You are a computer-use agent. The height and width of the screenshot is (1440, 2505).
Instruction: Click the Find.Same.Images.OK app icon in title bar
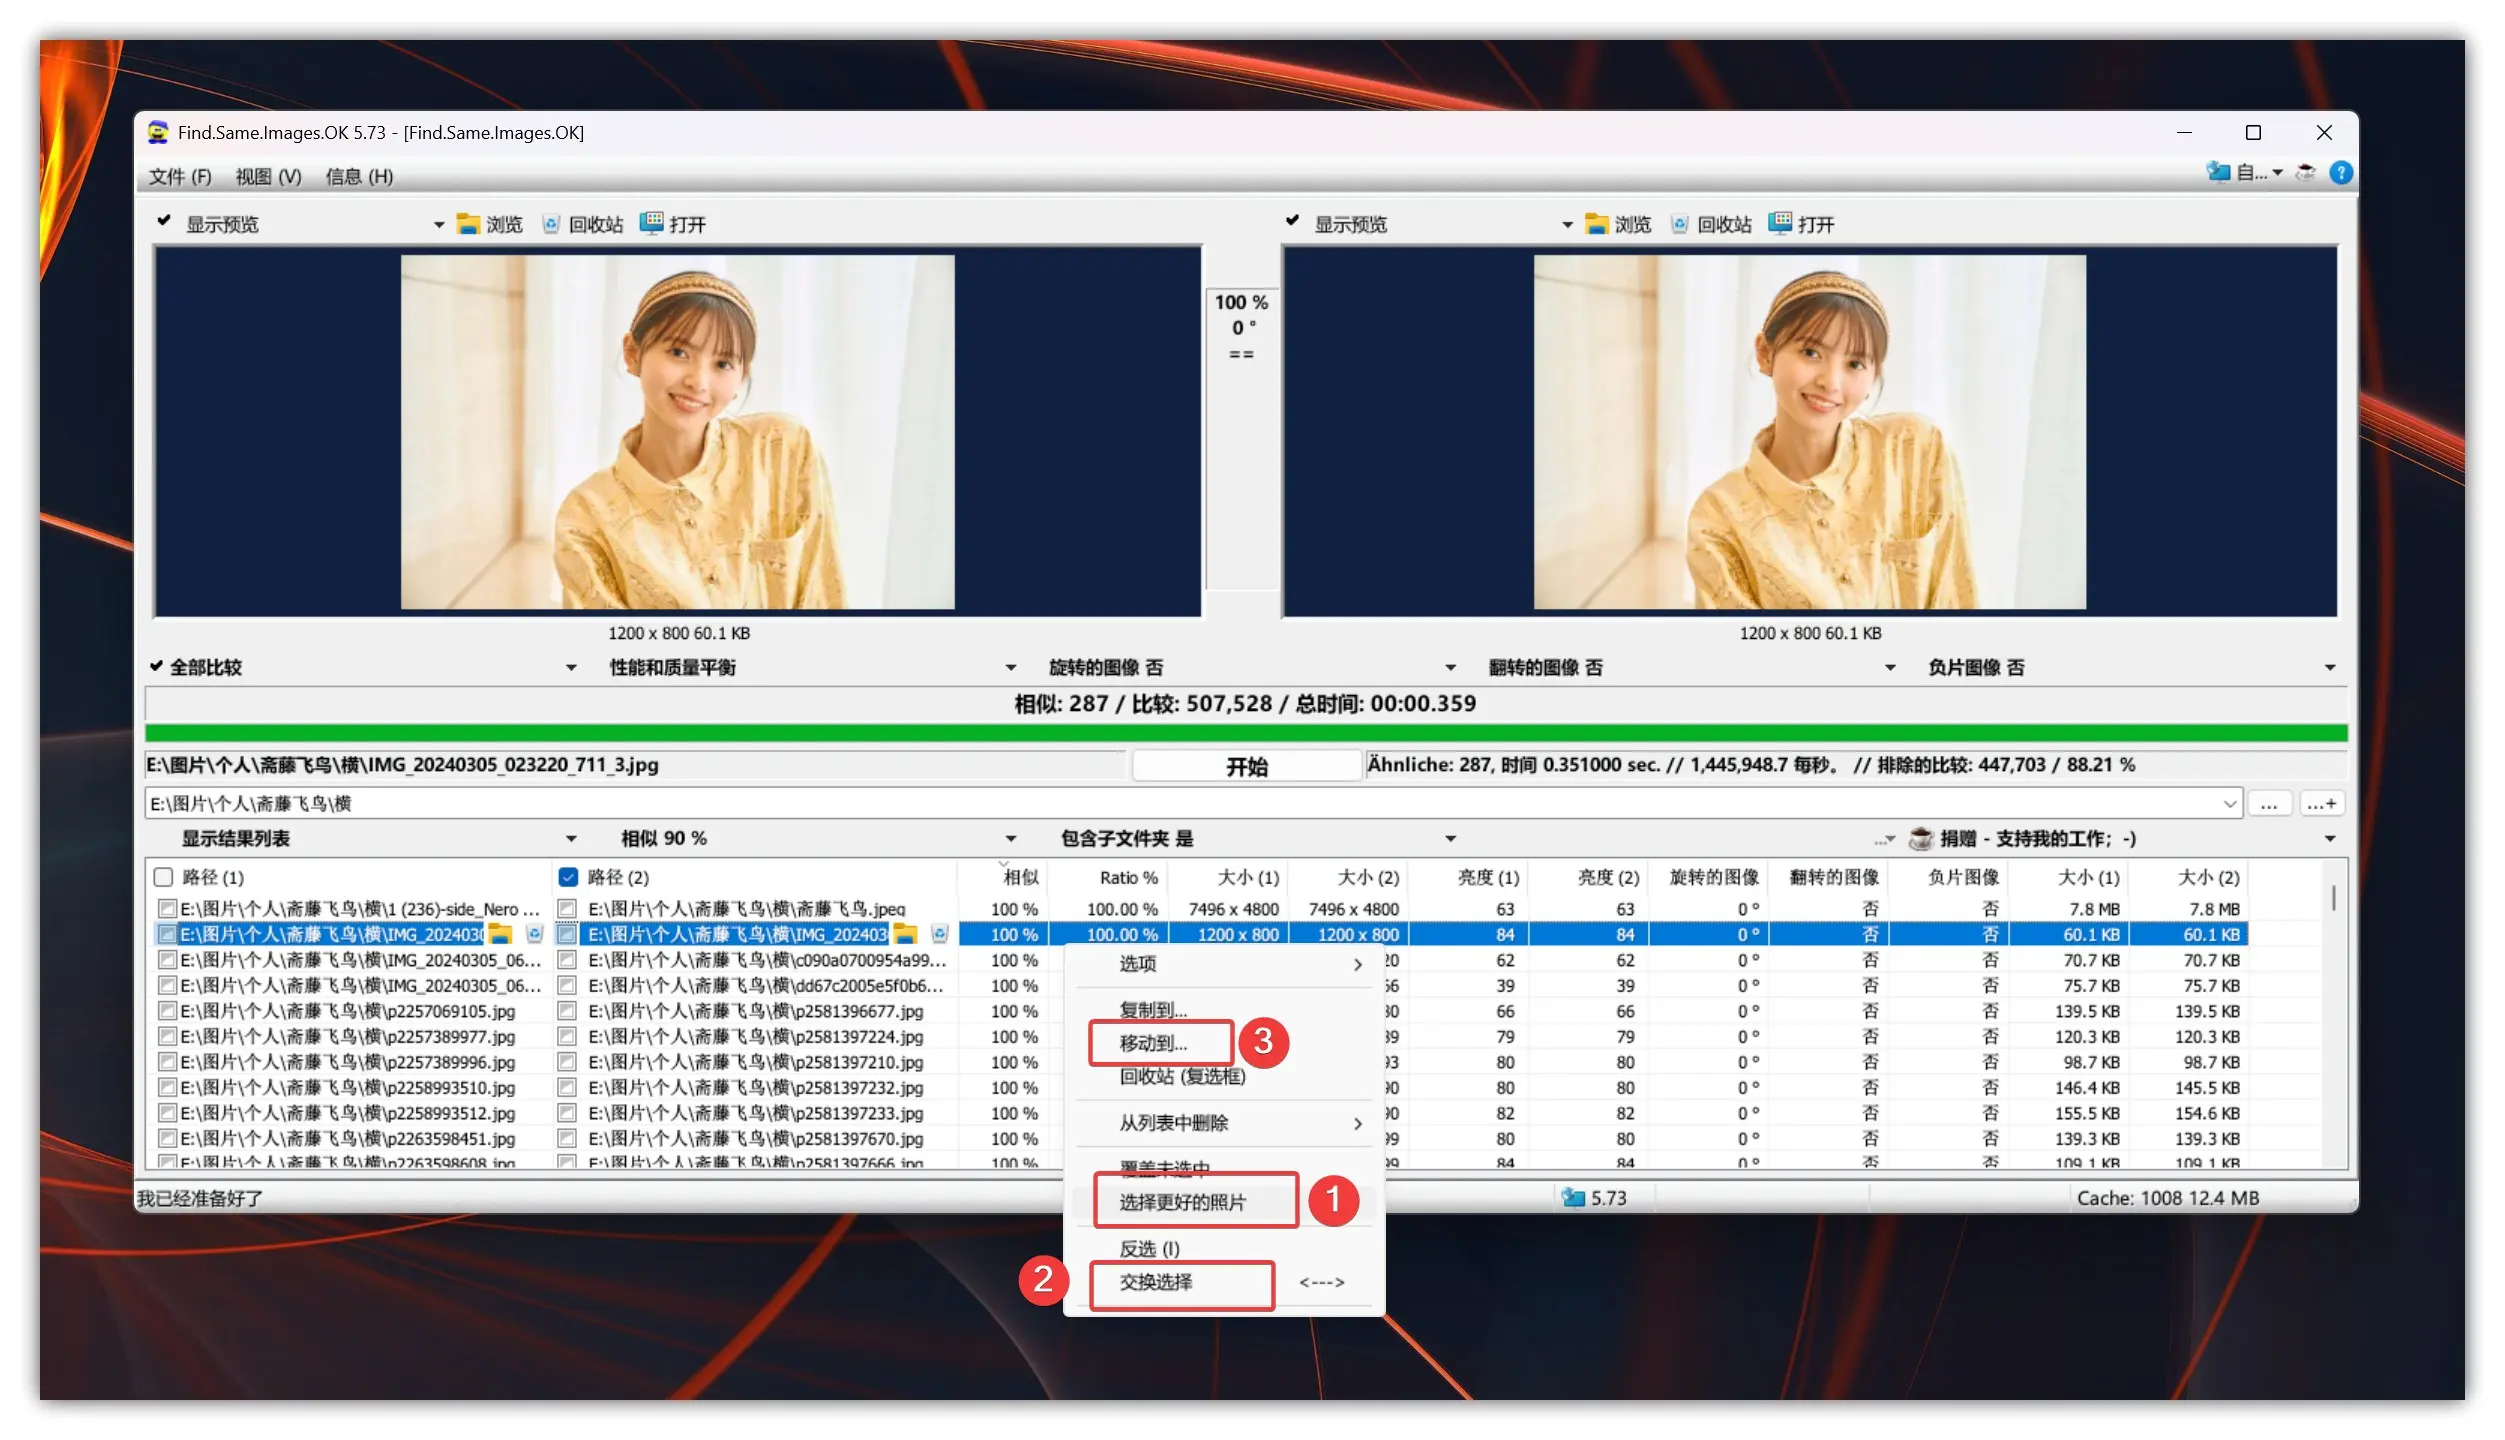(x=158, y=132)
